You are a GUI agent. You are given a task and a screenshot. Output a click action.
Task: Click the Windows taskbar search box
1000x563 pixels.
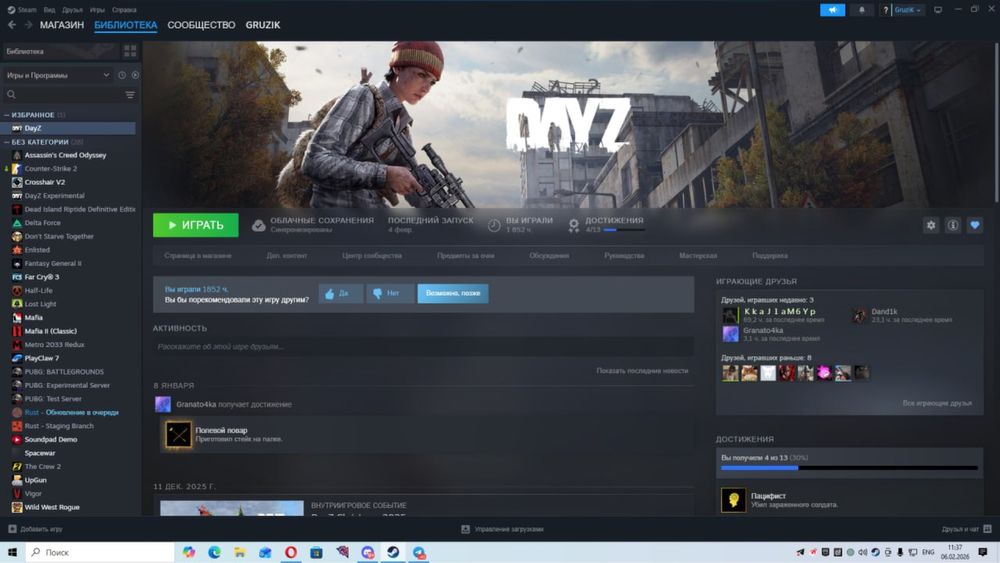(100, 552)
